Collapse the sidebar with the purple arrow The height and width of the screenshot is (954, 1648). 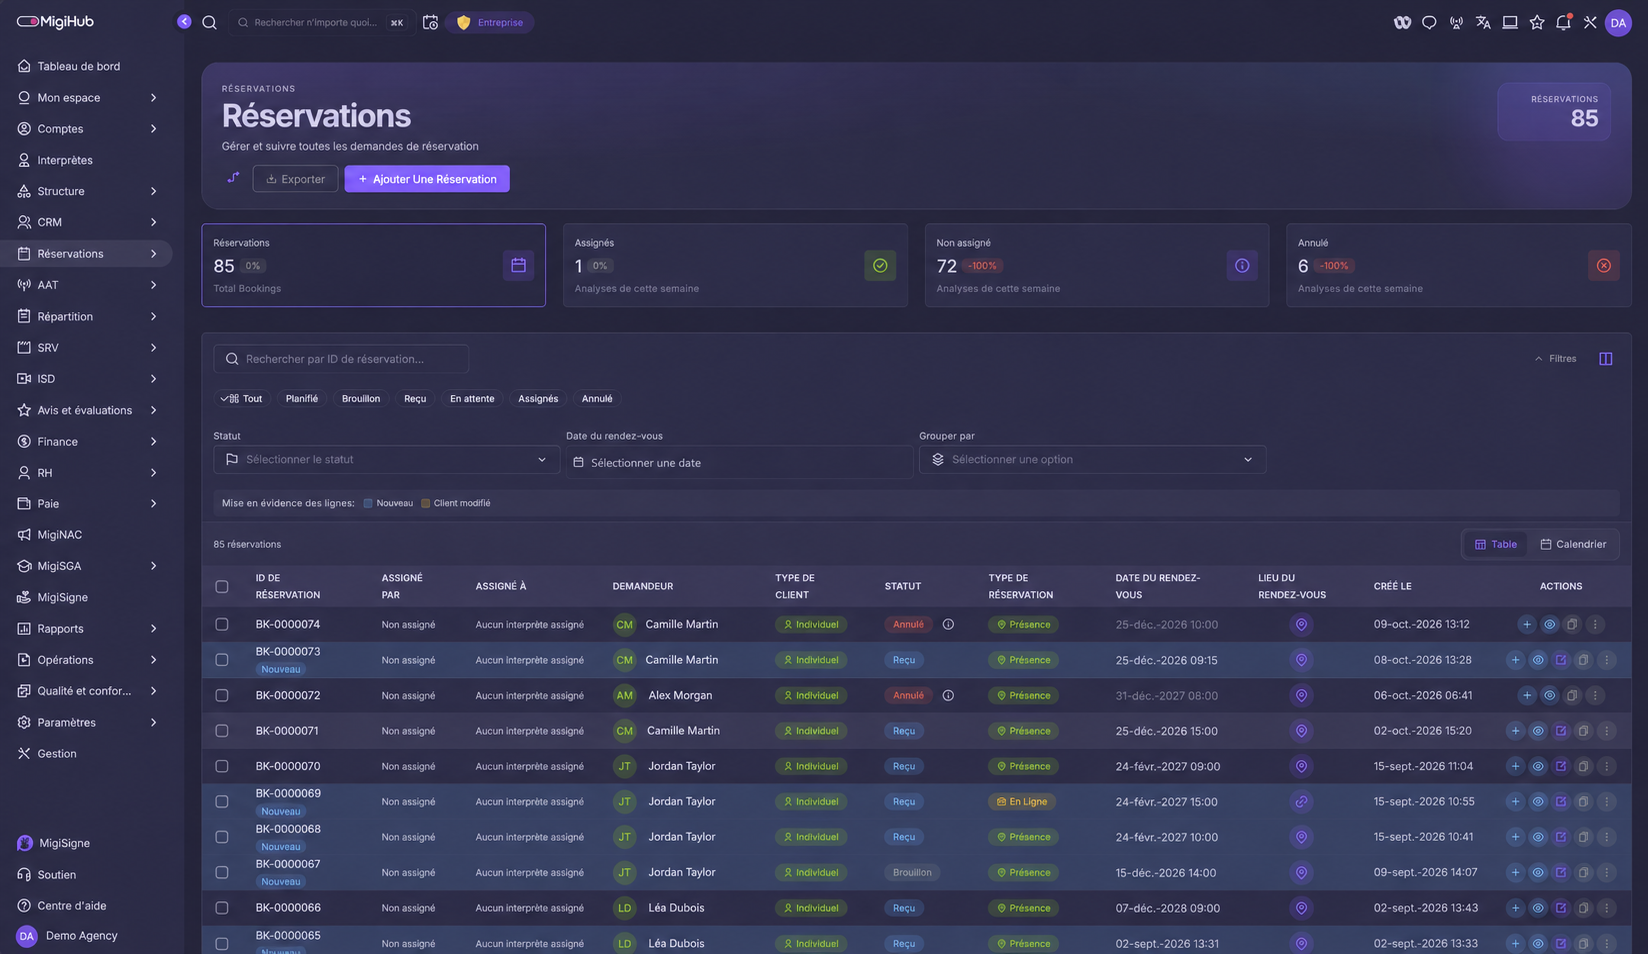coord(184,21)
